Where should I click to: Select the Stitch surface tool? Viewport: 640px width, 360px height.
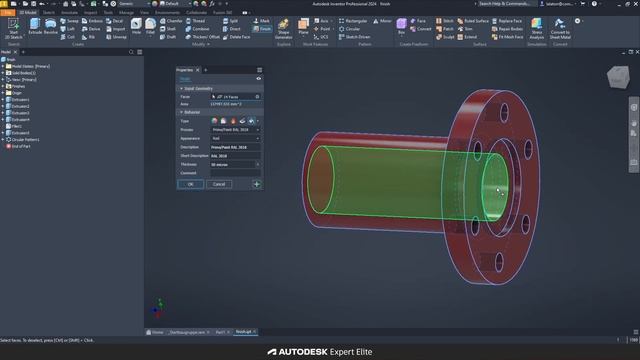(444, 21)
